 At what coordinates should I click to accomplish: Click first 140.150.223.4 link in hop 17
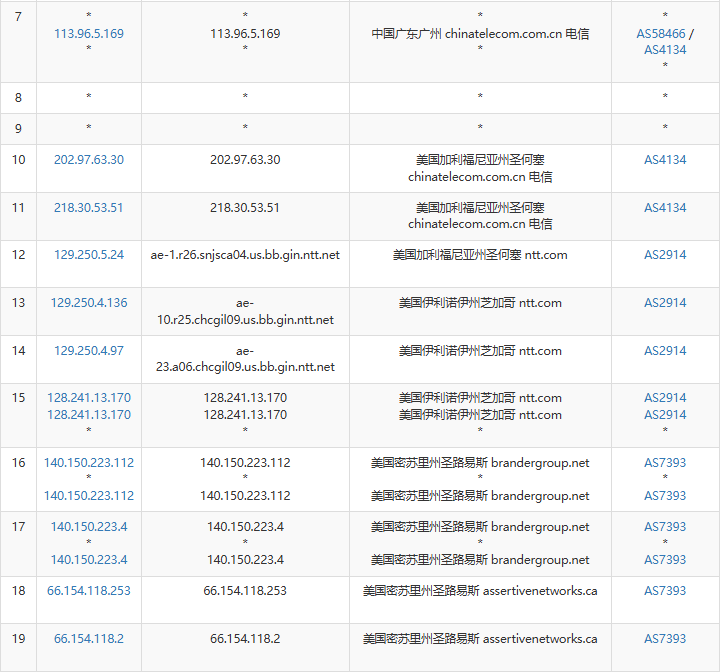(x=89, y=526)
